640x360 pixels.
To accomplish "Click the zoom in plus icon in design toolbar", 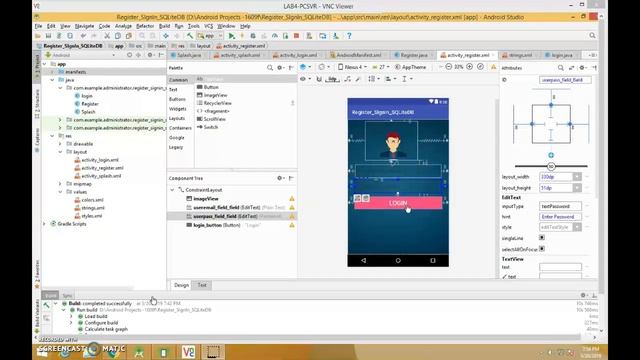I will tap(469, 67).
